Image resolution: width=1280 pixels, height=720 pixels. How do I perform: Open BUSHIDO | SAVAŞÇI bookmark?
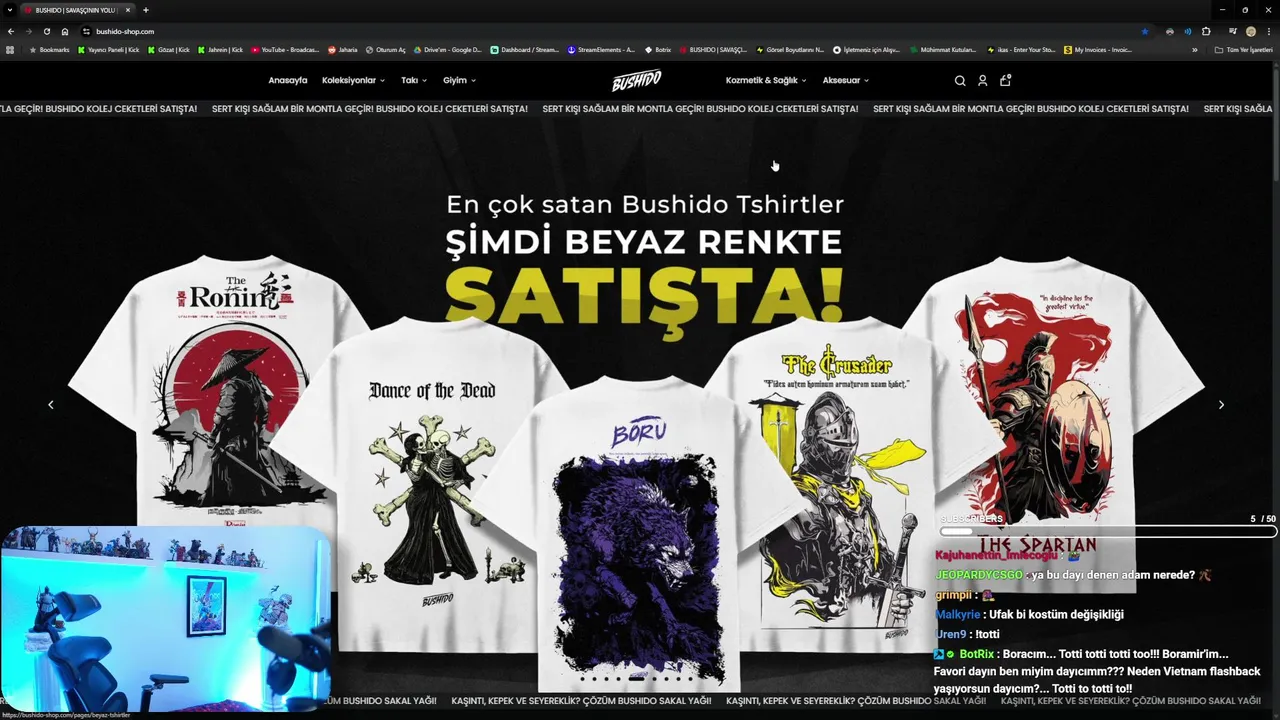(x=713, y=49)
